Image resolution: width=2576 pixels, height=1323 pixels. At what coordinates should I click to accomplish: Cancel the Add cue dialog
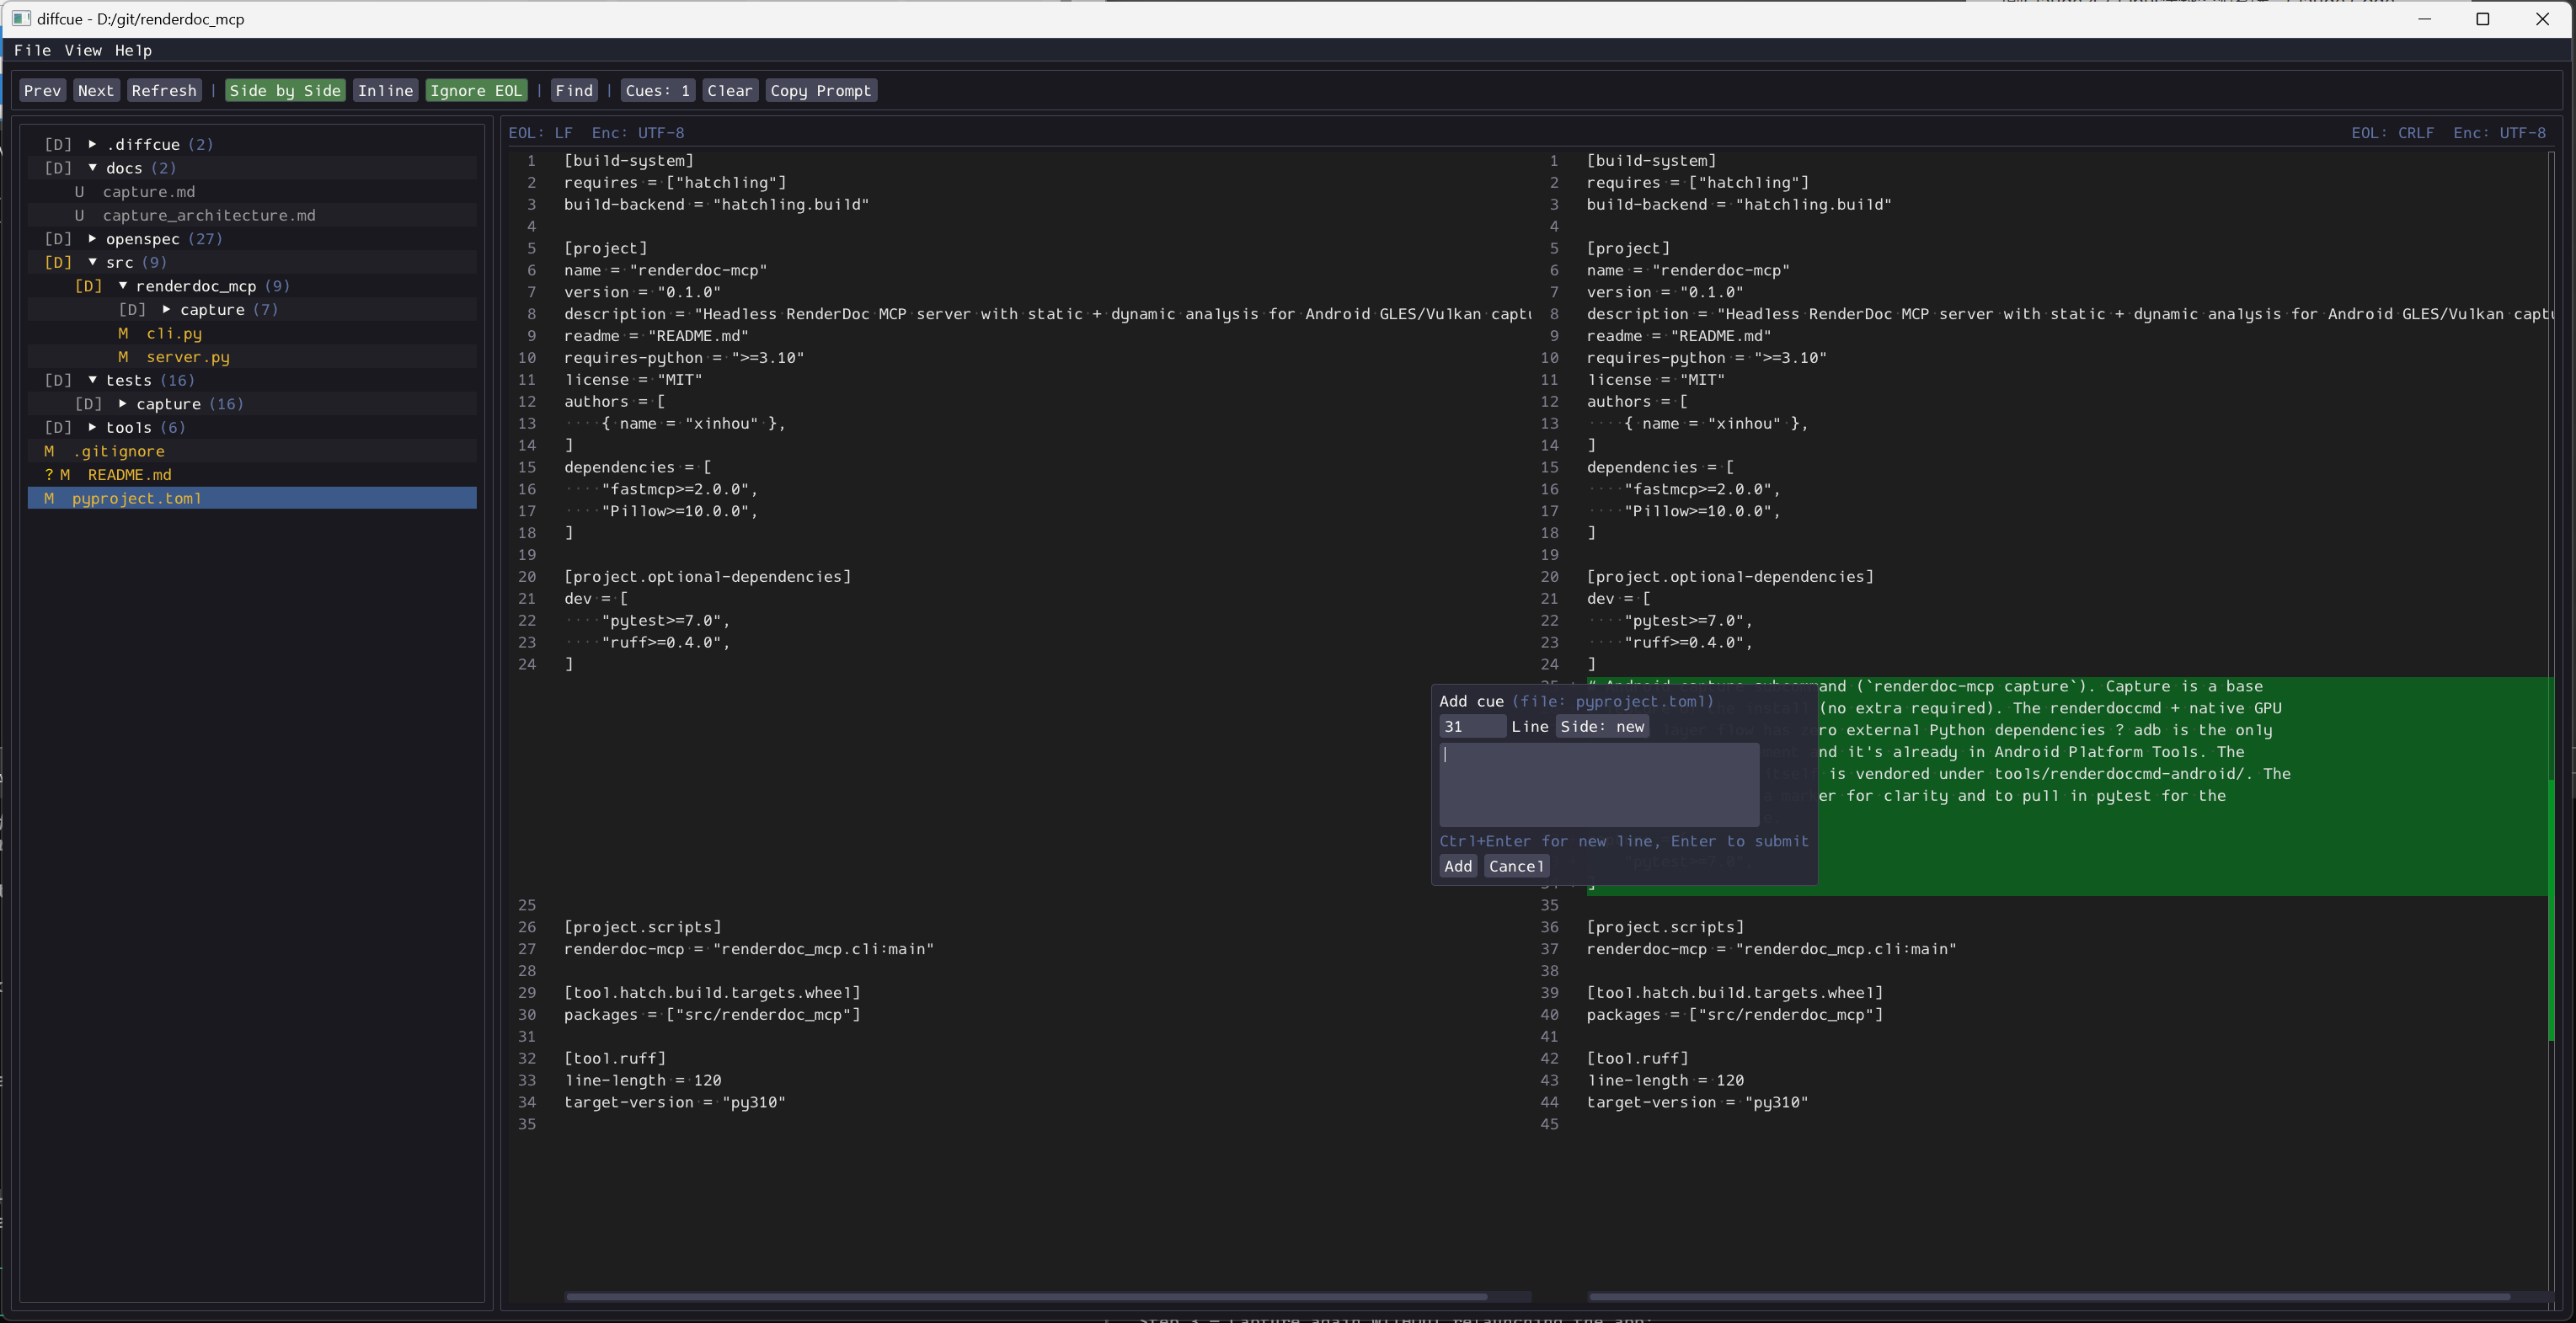click(1516, 866)
